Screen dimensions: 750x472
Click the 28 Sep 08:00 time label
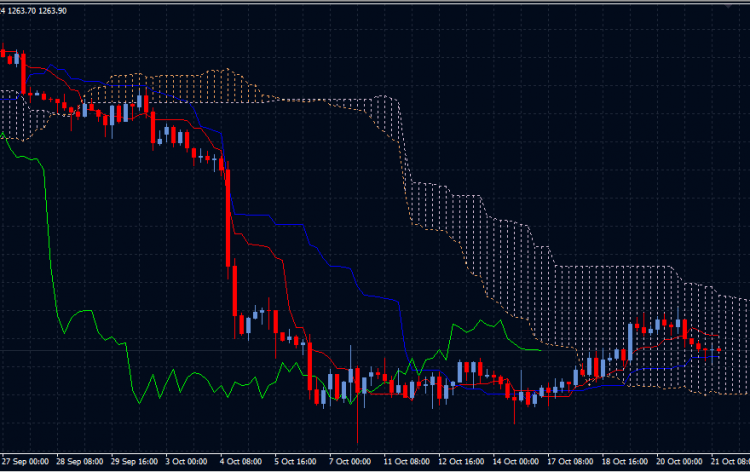pyautogui.click(x=80, y=462)
